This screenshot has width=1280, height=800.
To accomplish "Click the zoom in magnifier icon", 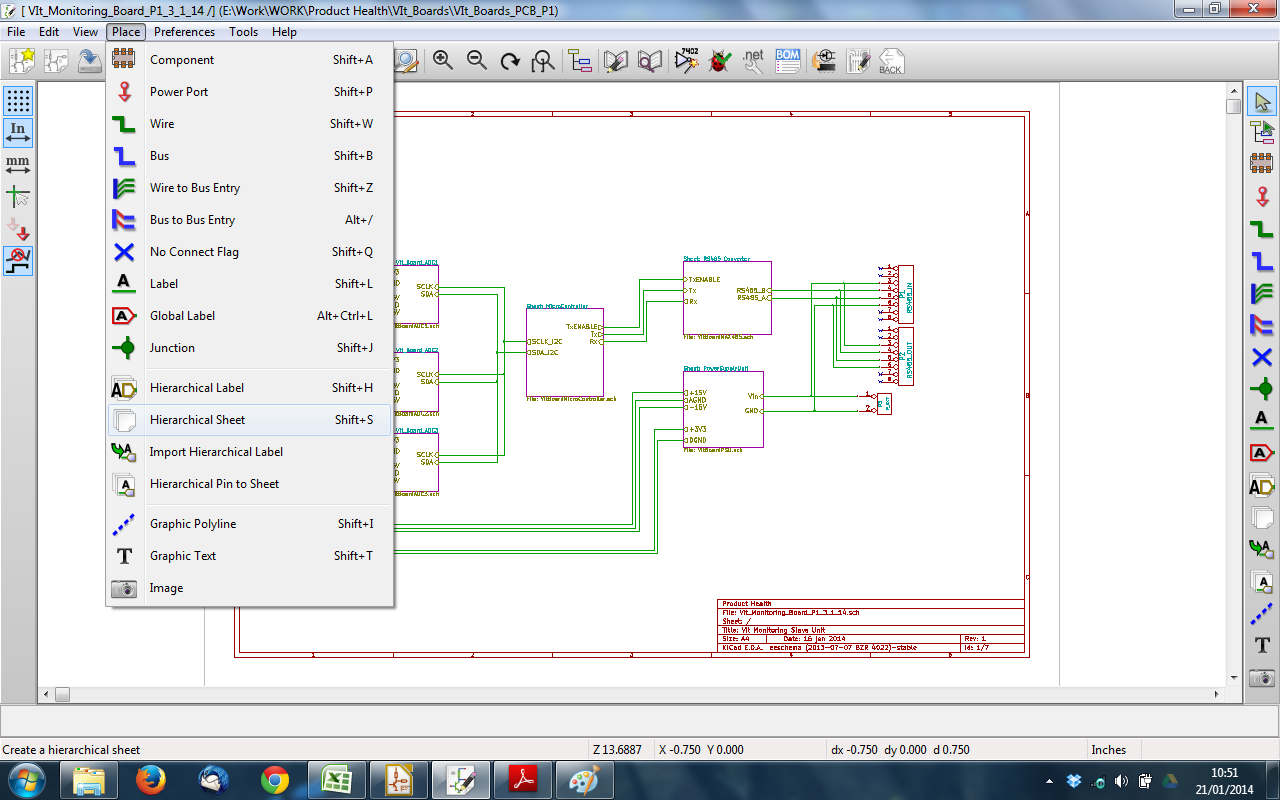I will 443,61.
